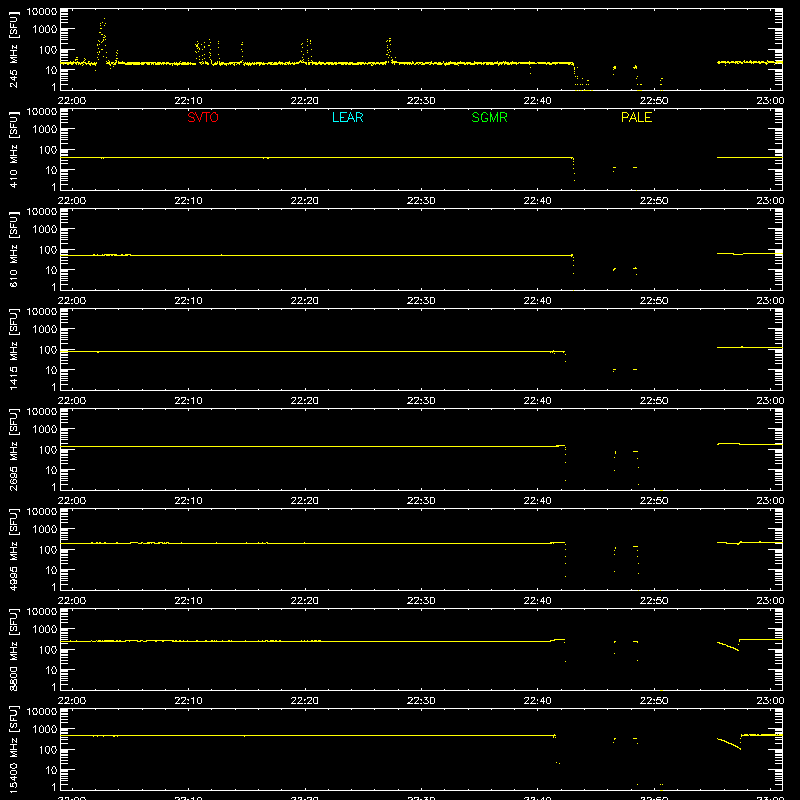Click 22:00 tick label under 2695 MHz panel
The height and width of the screenshot is (800, 800).
click(71, 501)
